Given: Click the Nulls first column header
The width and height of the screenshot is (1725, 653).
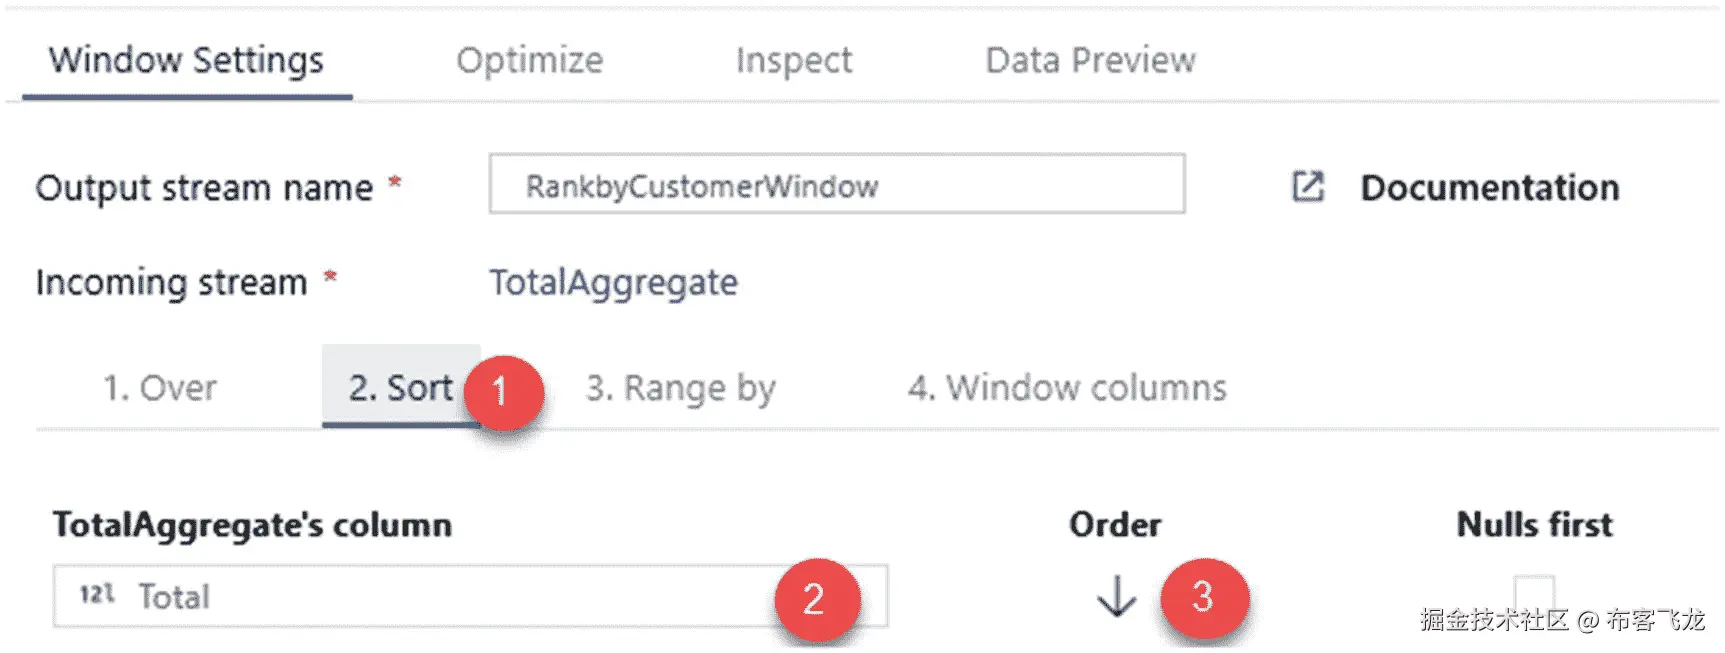Looking at the screenshot, I should coord(1535,524).
